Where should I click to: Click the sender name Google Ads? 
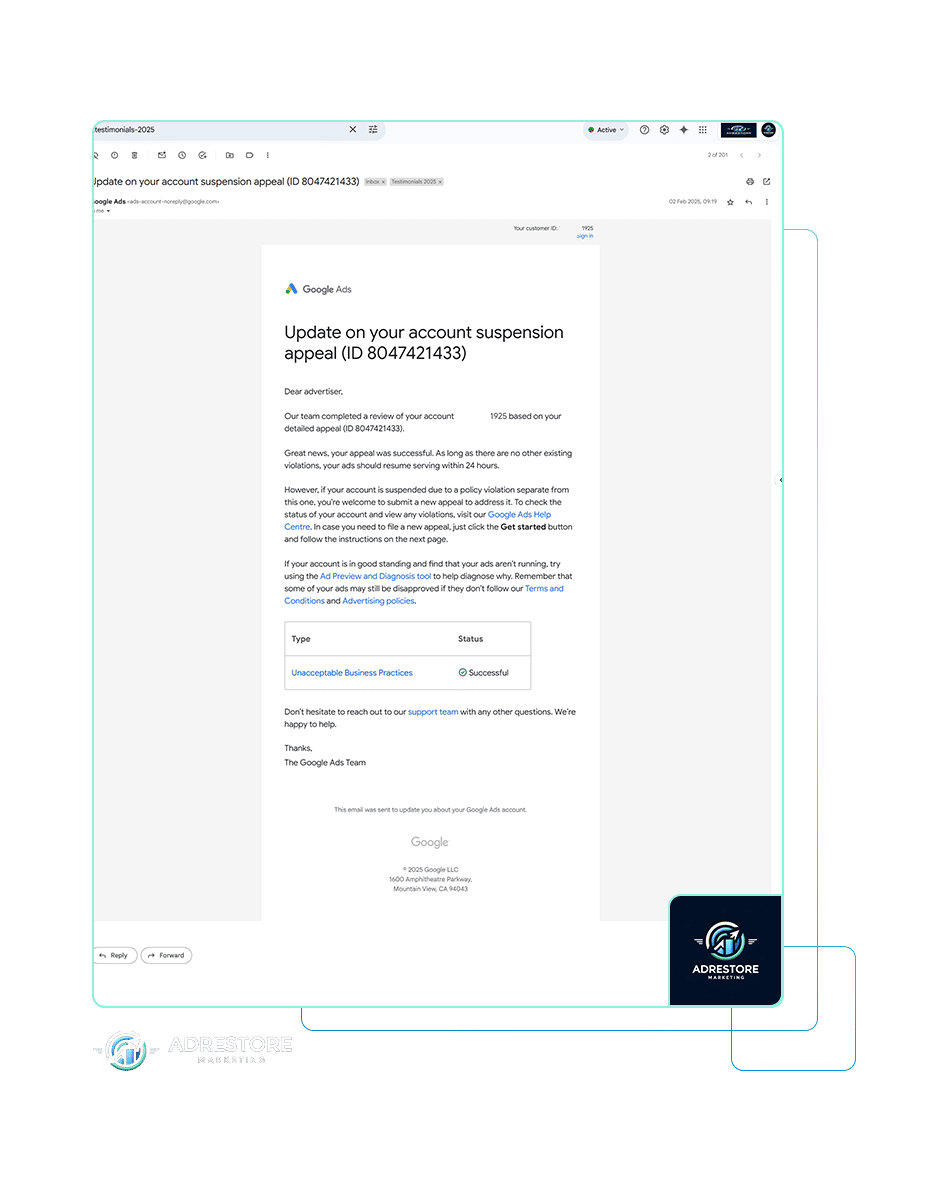[109, 202]
